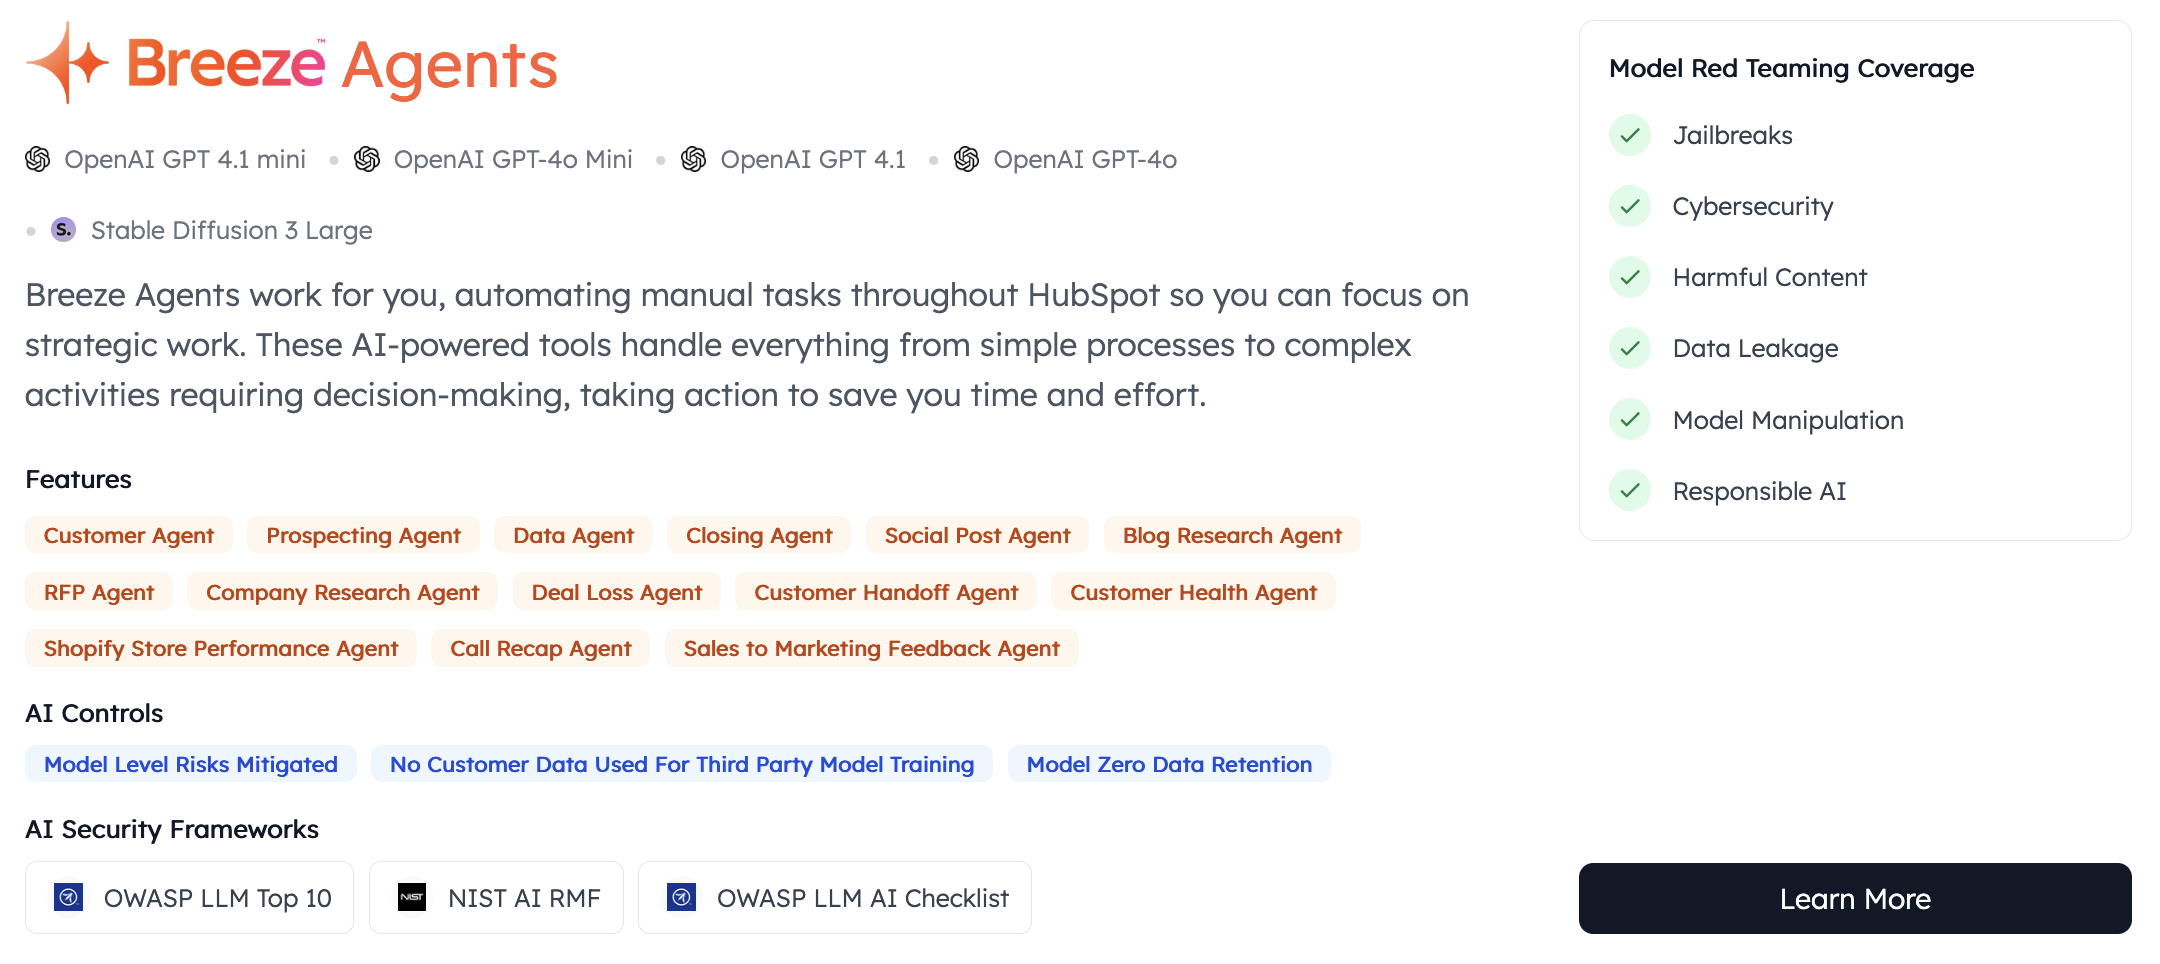Click the OpenAI GPT-4o logo icon
The image size is (2160, 964).
966,158
